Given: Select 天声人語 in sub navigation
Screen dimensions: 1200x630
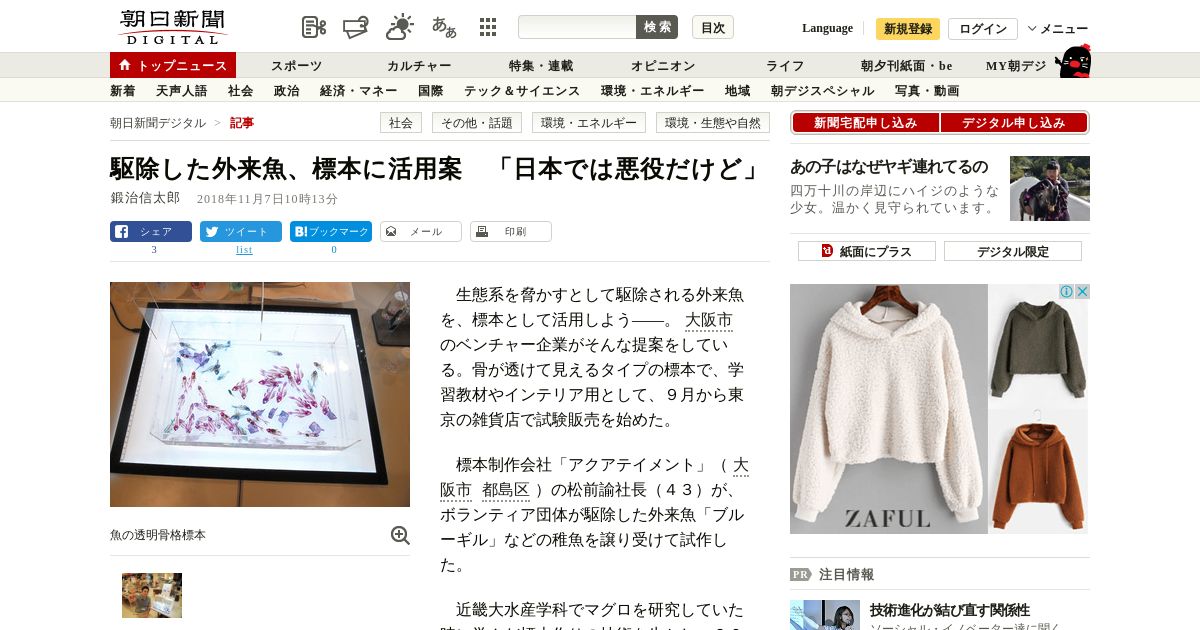Looking at the screenshot, I should pyautogui.click(x=182, y=91).
